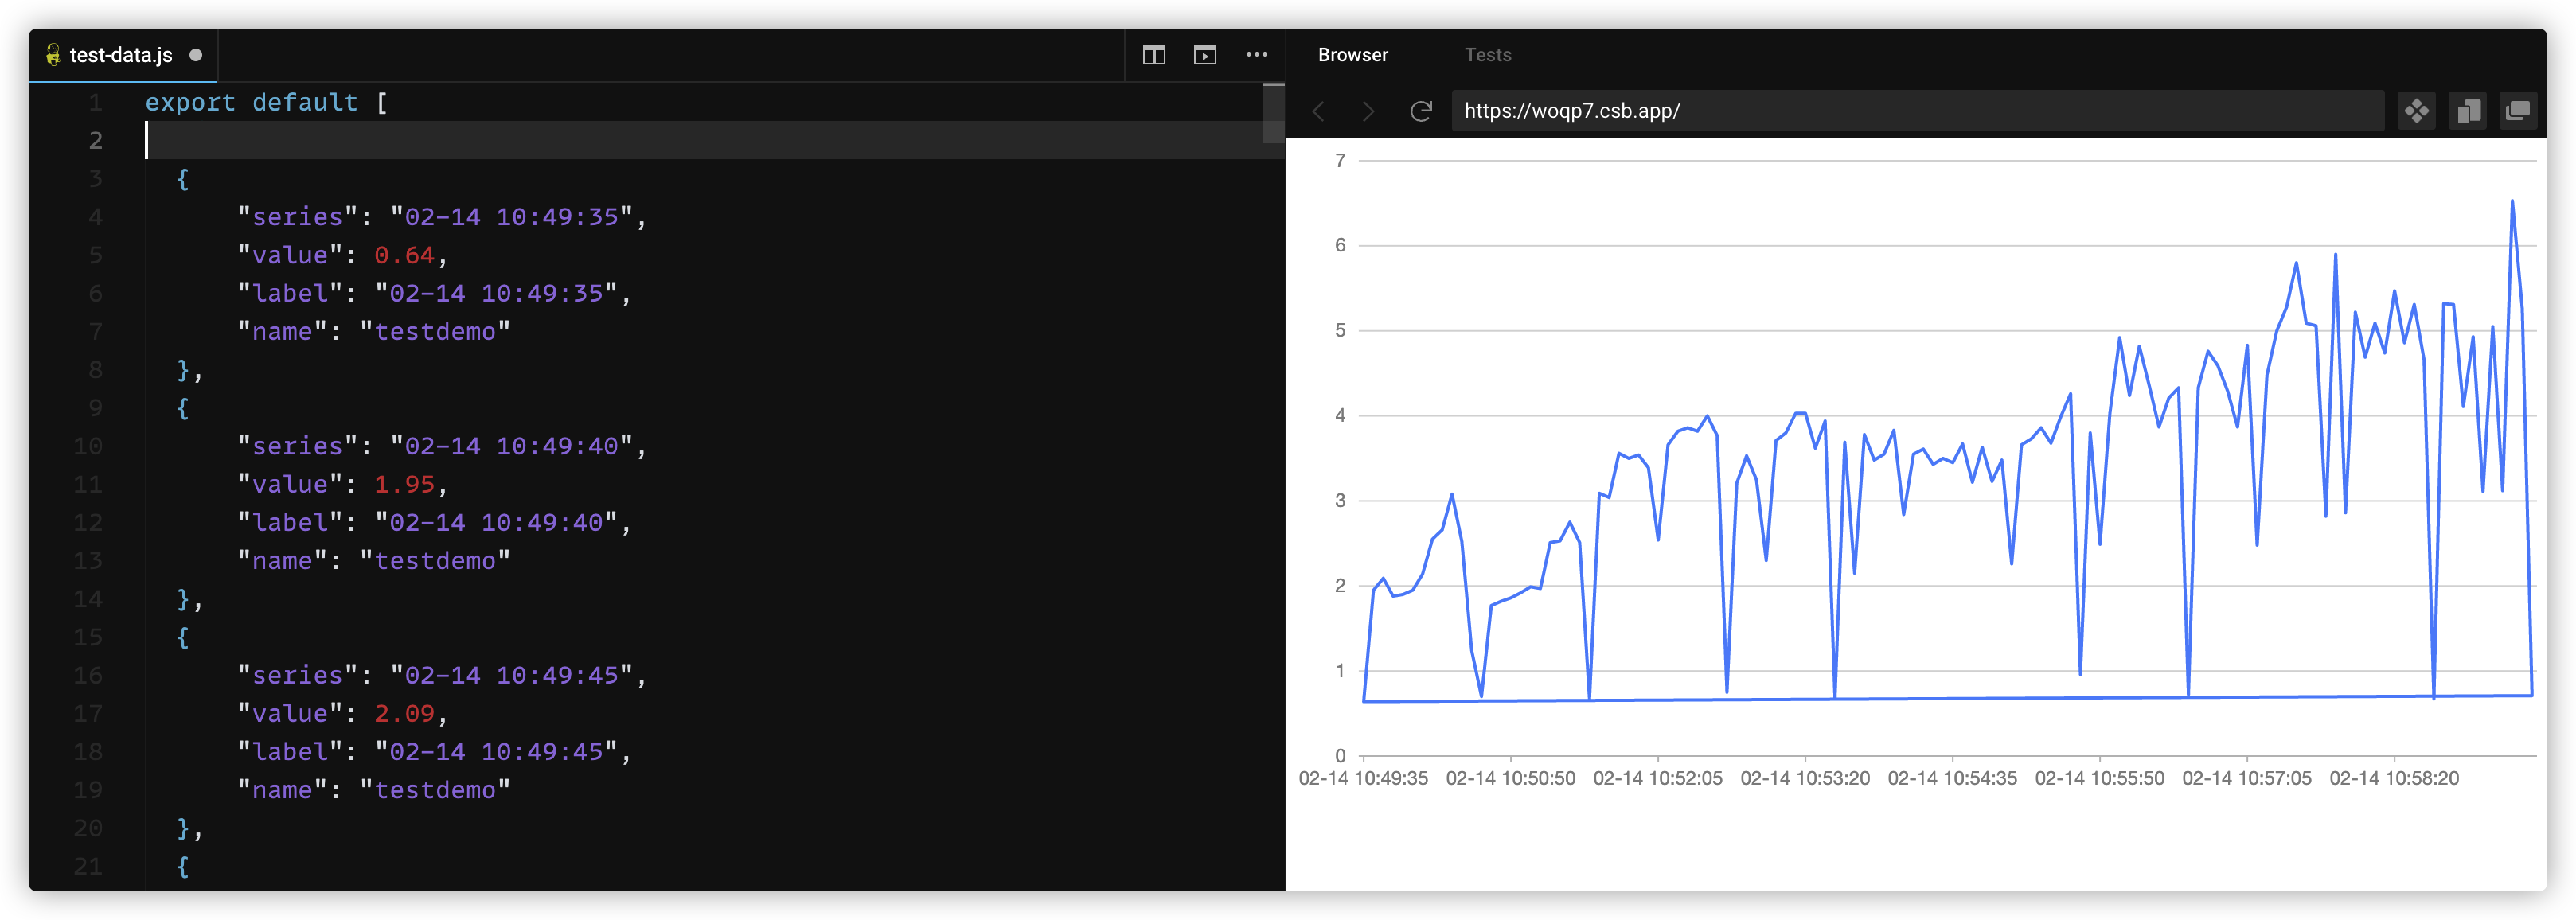Switch to the Tests tab
Viewport: 2576px width, 920px height.
[1487, 55]
